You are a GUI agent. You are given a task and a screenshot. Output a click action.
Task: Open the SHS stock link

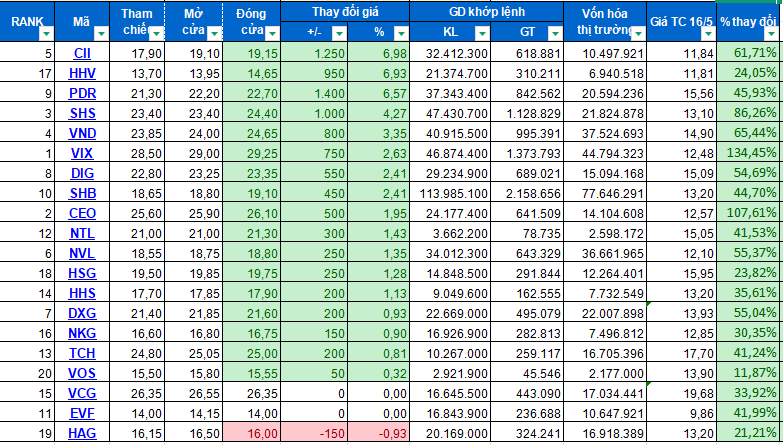point(82,113)
